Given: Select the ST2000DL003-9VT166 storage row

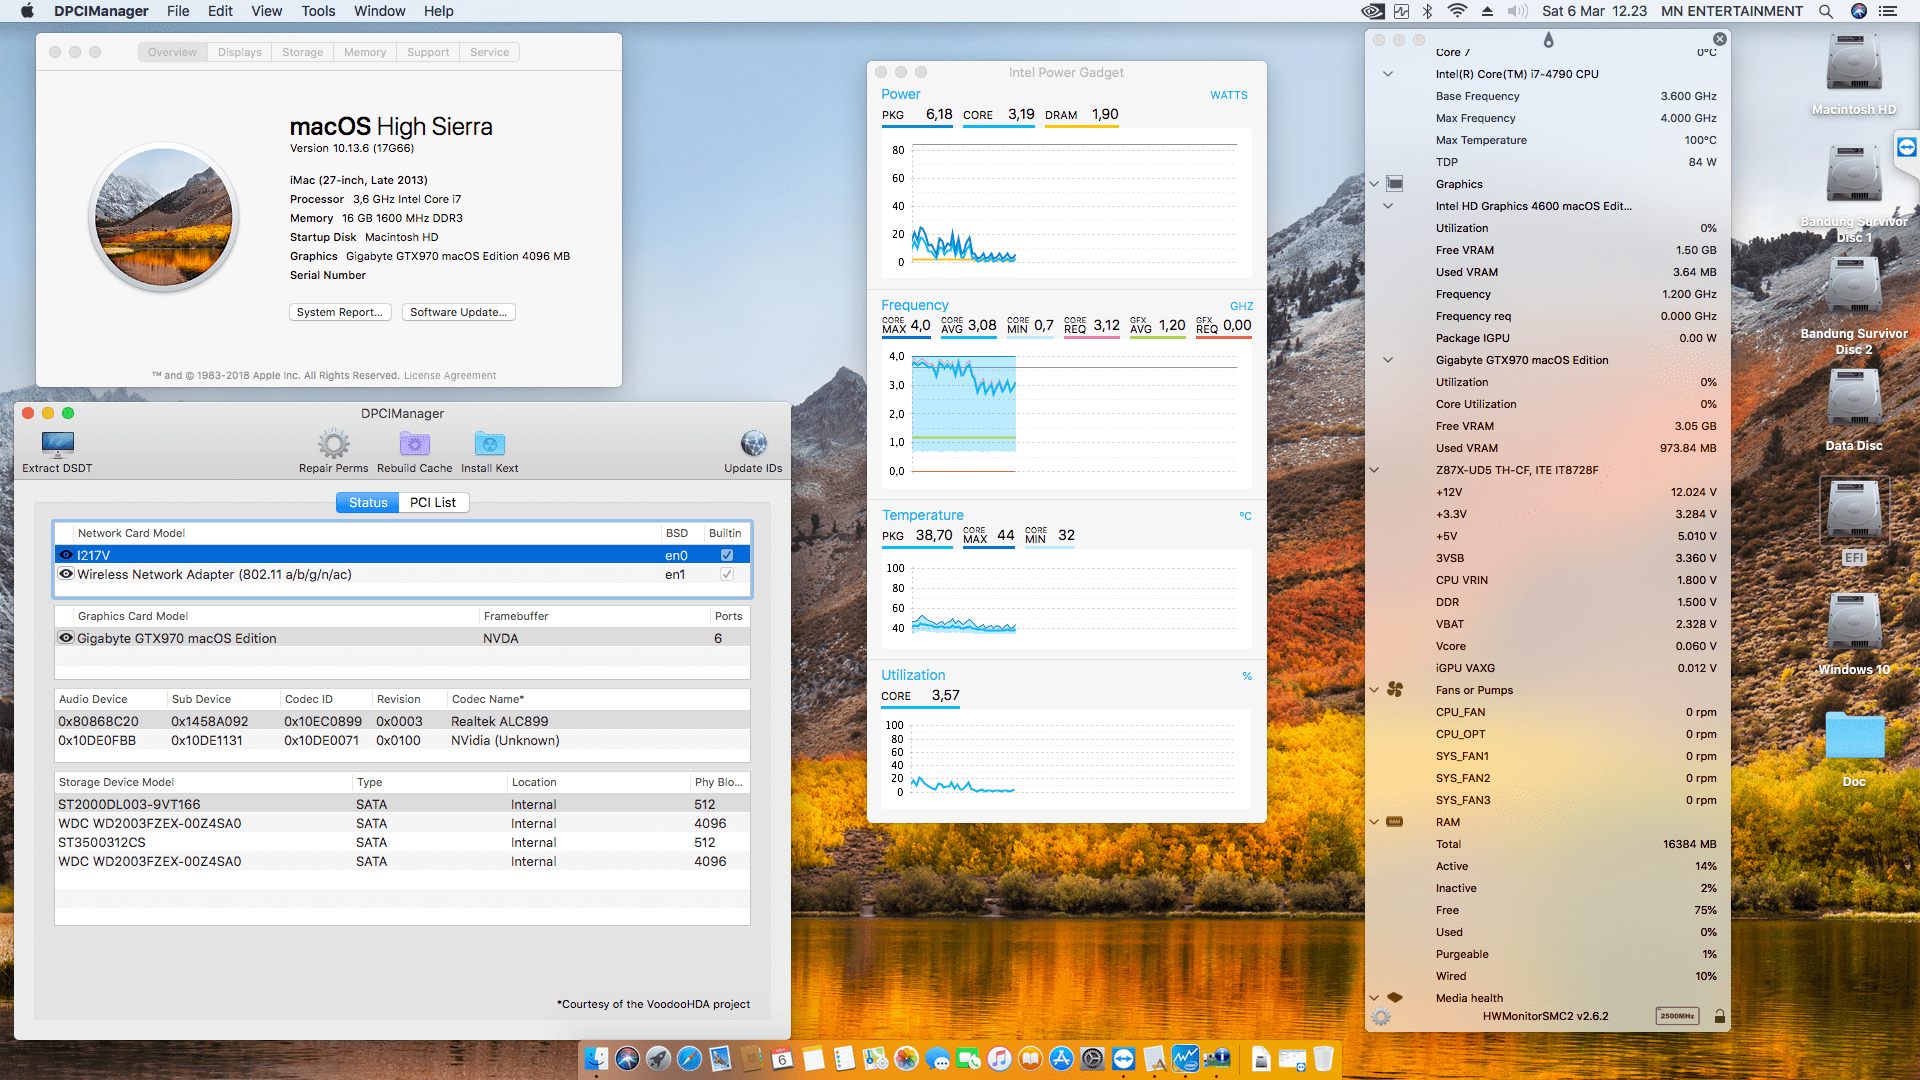Looking at the screenshot, I should (x=402, y=804).
